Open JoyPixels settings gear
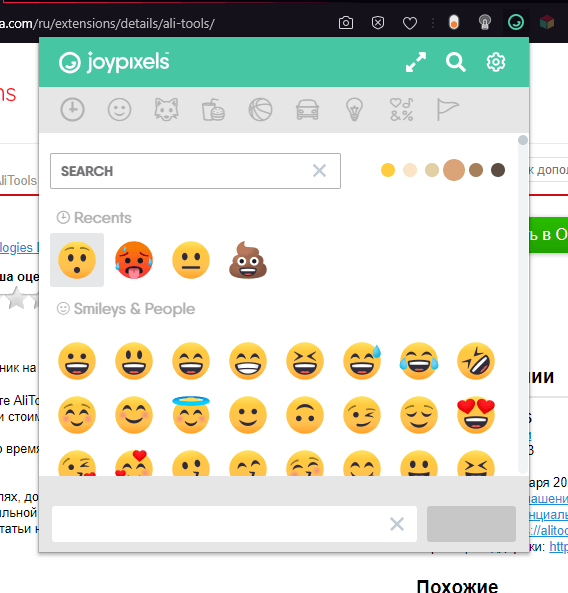Screen dimensions: 568x593 pos(495,62)
